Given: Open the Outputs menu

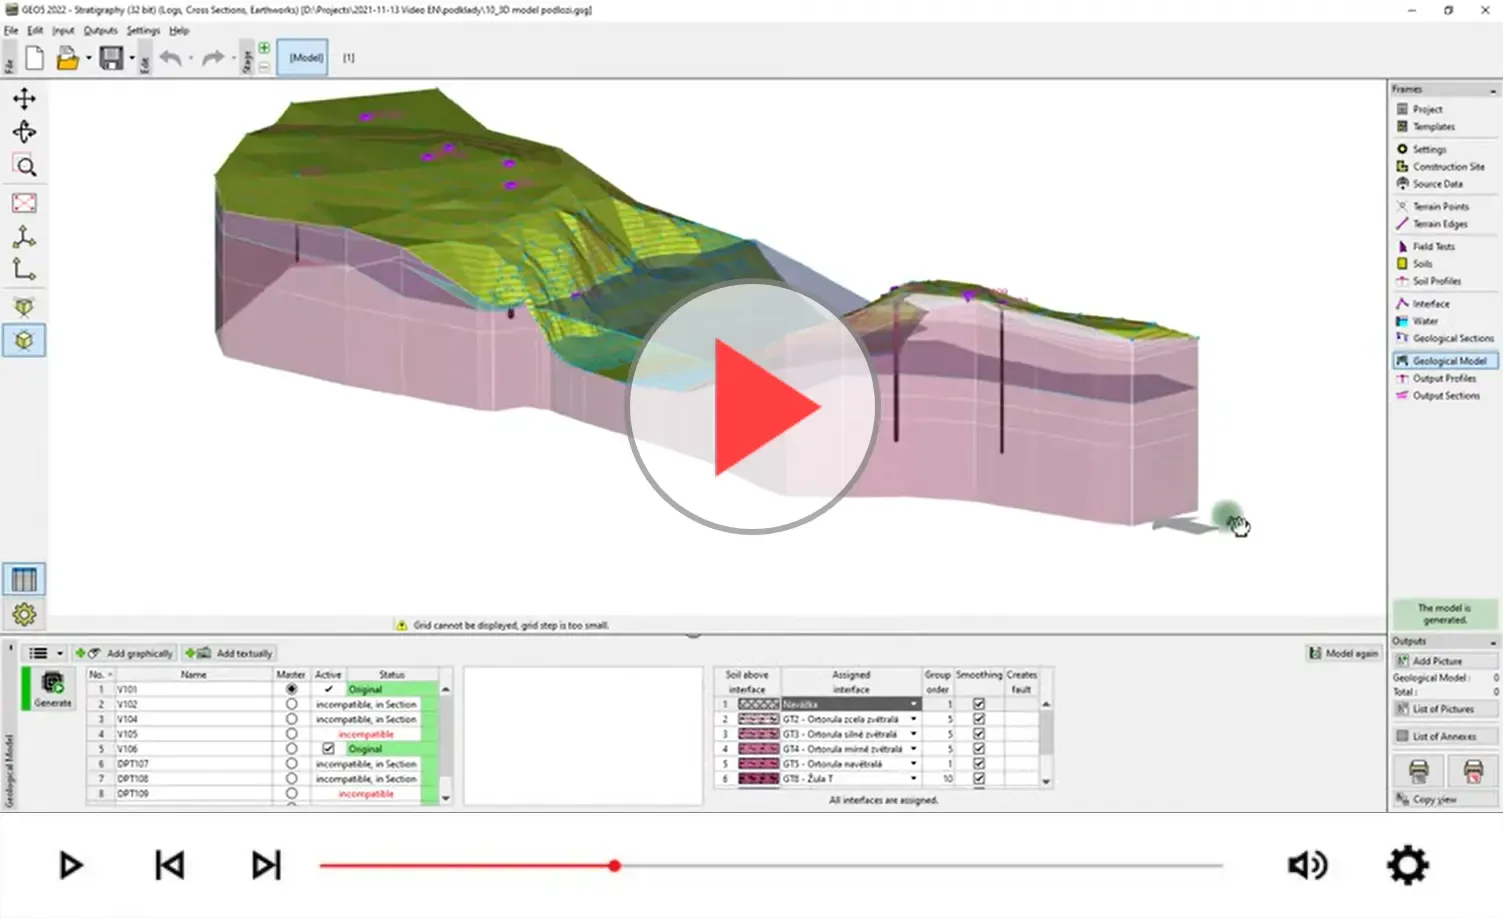Looking at the screenshot, I should (x=100, y=31).
